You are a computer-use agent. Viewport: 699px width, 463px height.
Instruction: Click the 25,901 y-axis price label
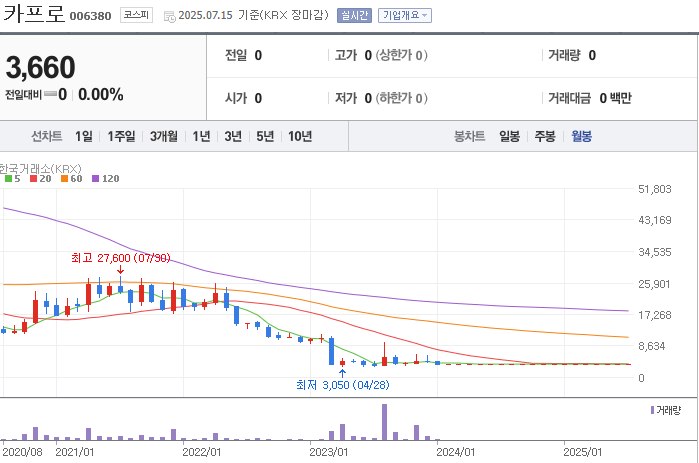click(654, 284)
